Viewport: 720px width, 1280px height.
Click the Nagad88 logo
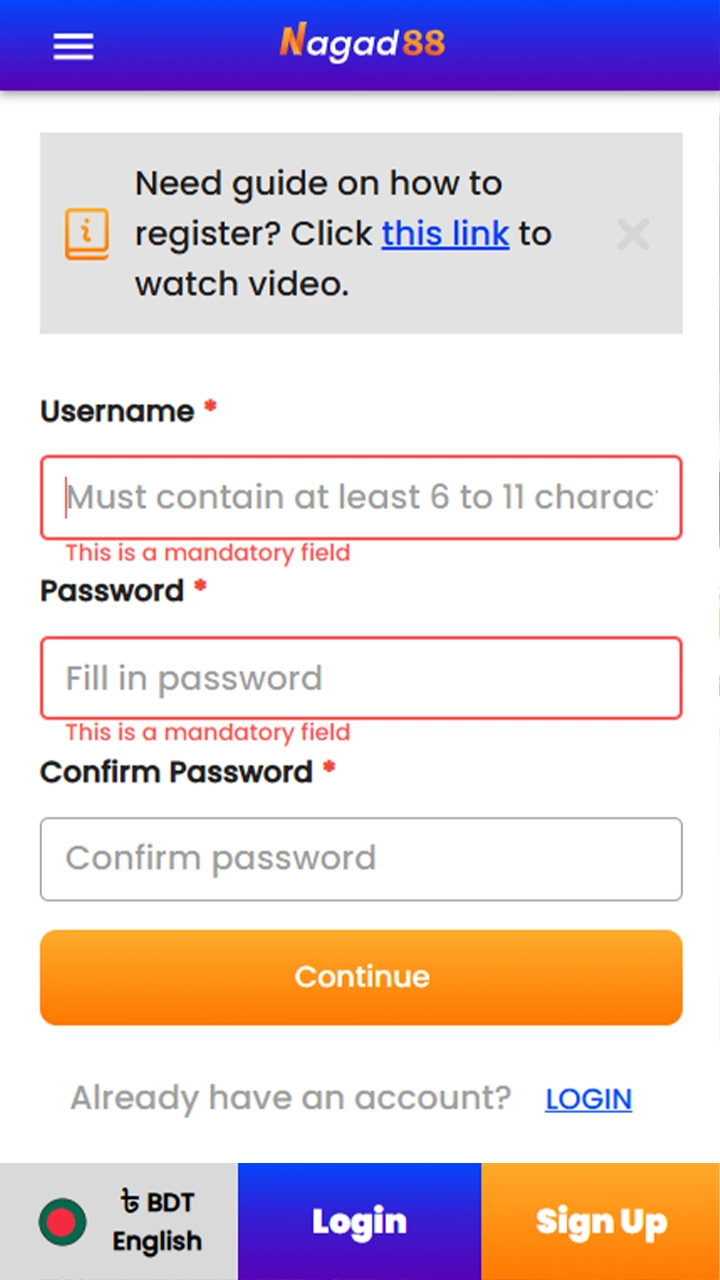(362, 43)
